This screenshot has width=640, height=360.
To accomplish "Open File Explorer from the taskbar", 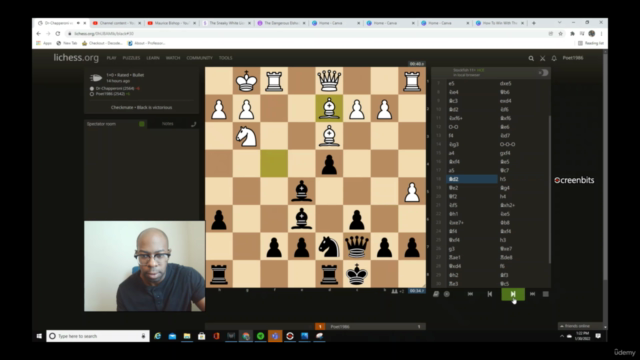I will click(x=187, y=336).
